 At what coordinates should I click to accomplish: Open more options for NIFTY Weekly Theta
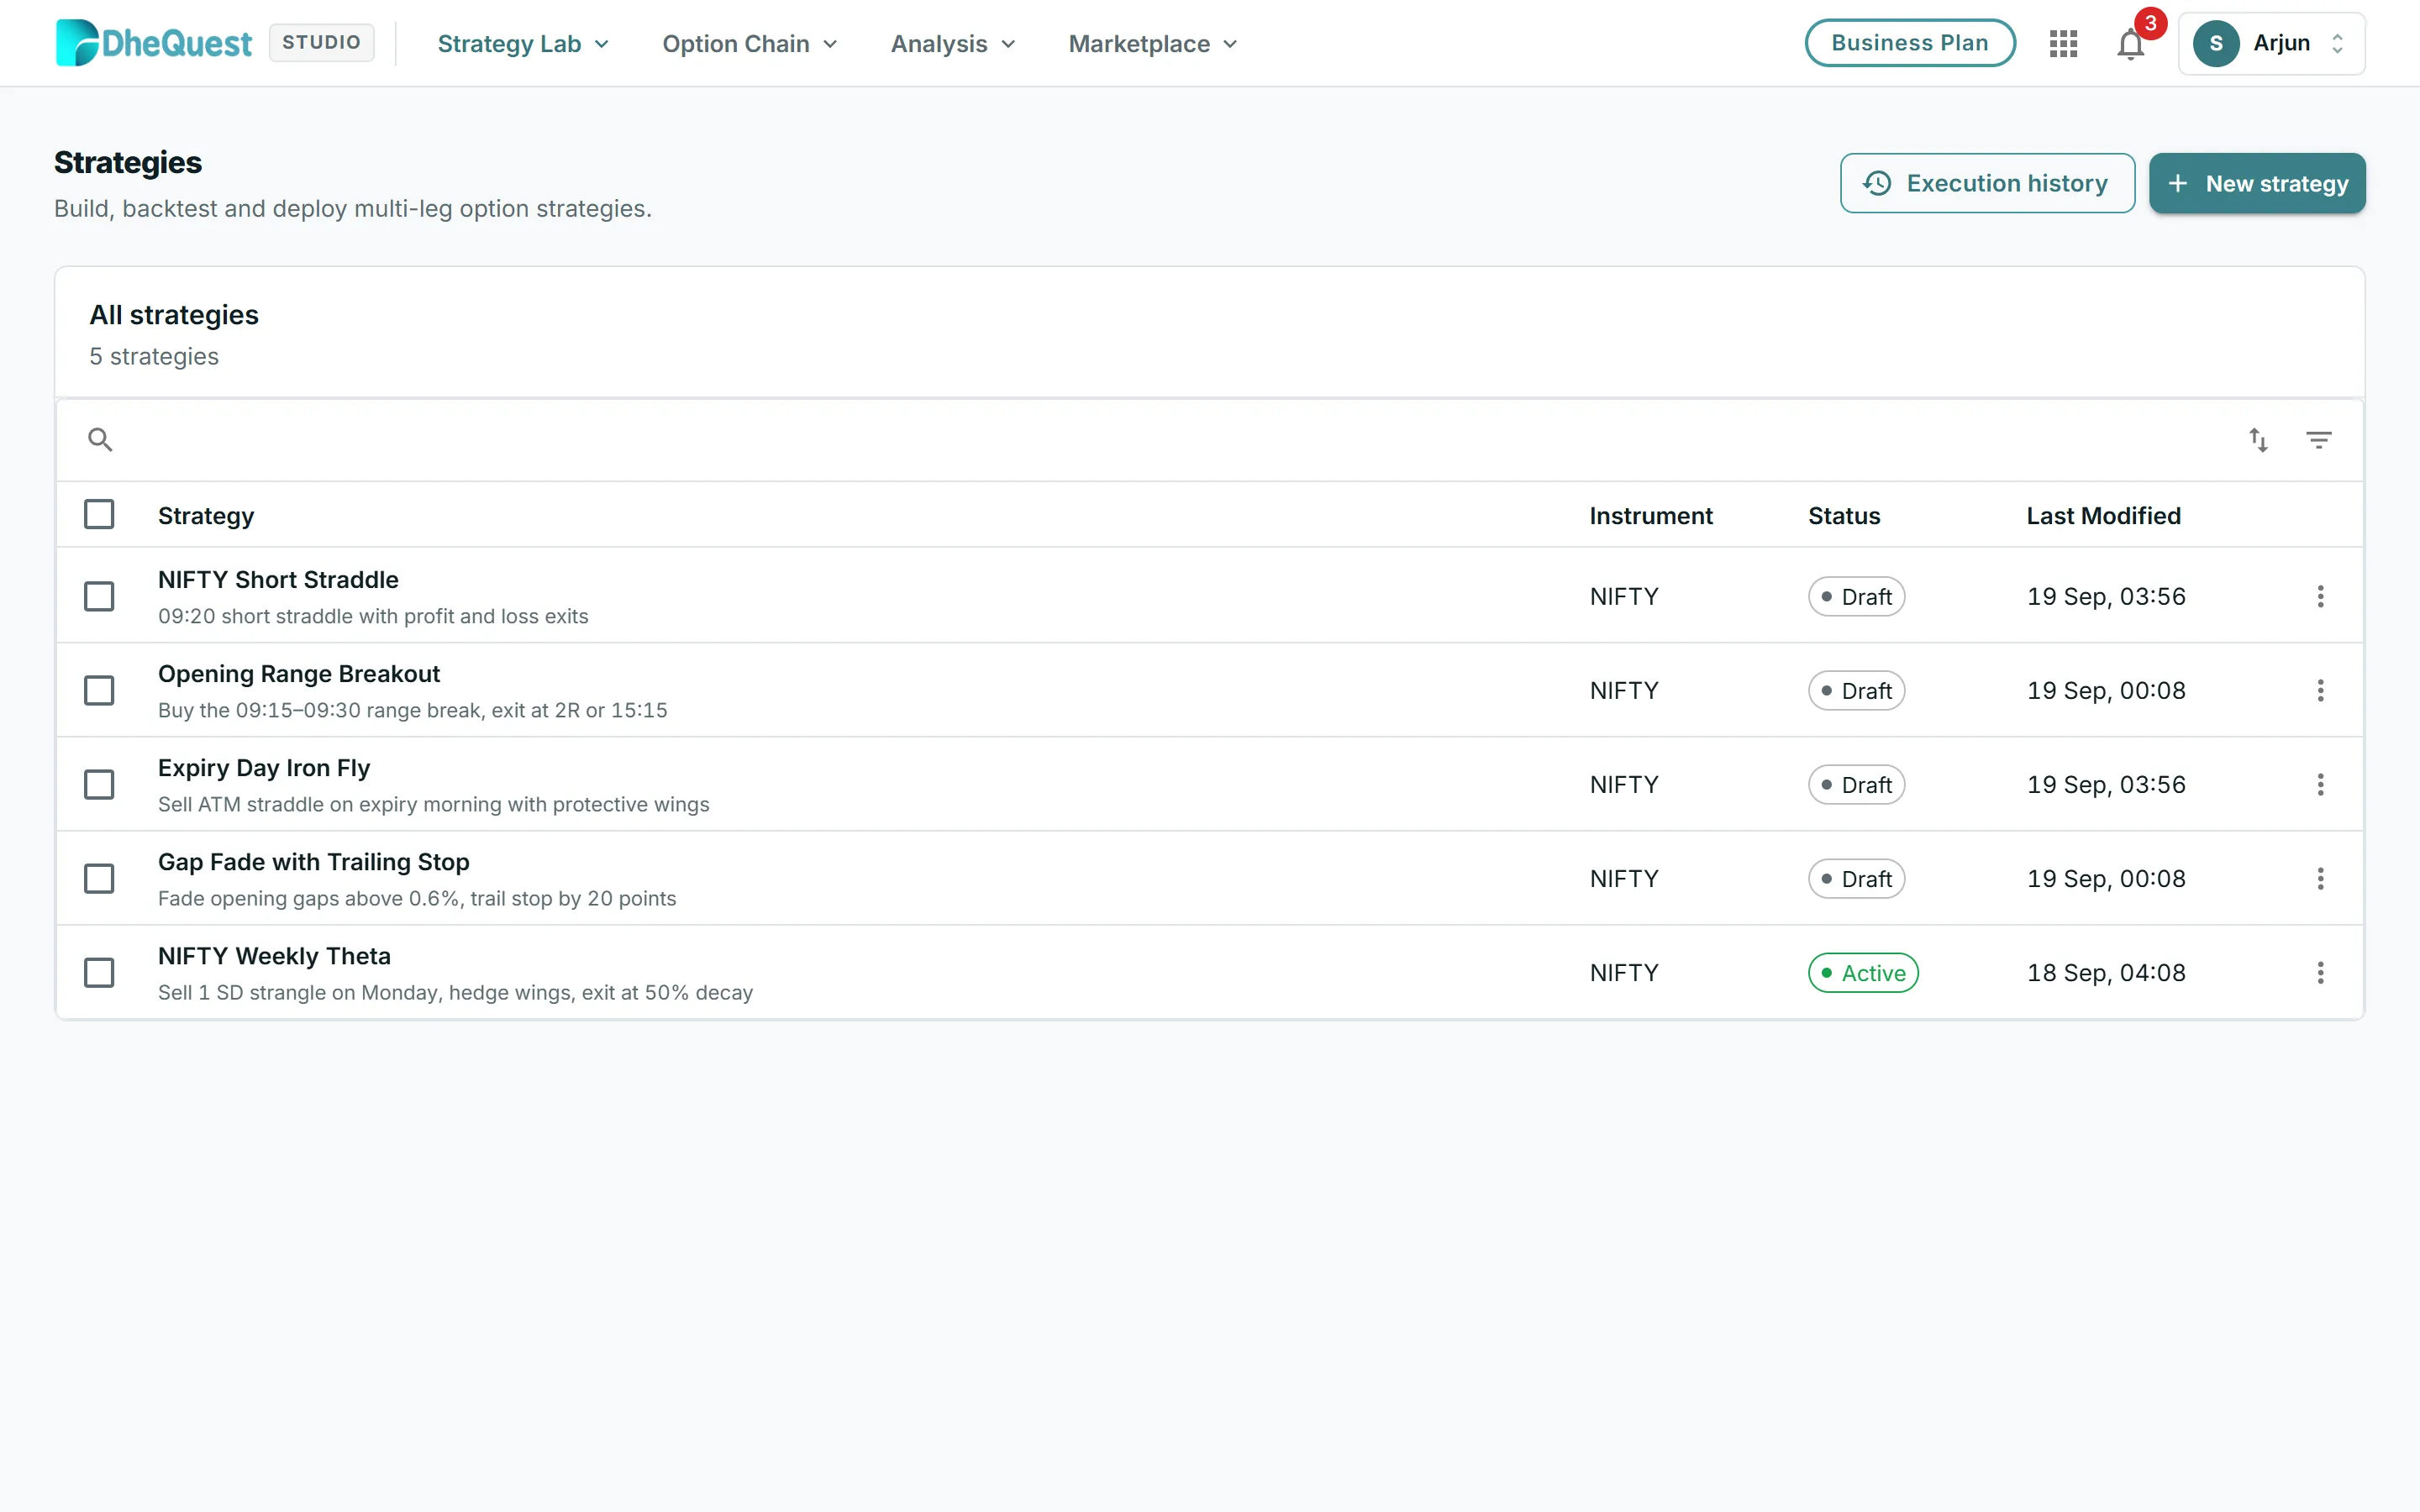2320,972
